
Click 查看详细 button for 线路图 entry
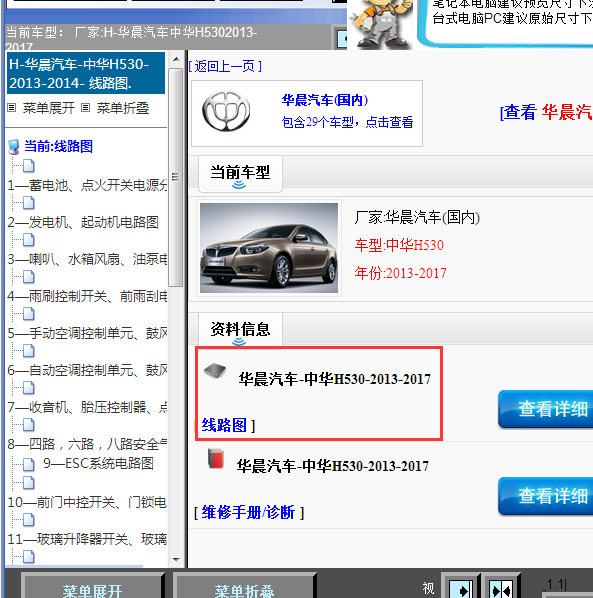click(x=546, y=409)
